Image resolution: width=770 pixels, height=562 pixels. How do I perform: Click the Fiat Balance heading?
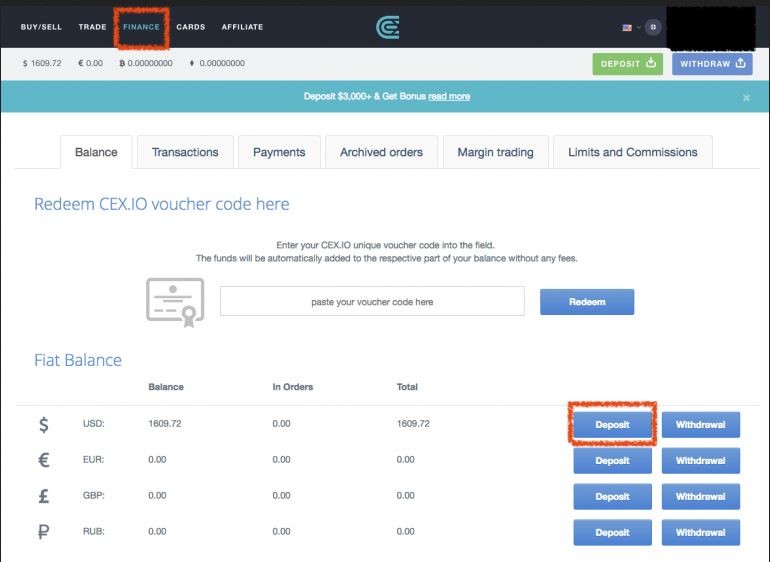[78, 360]
